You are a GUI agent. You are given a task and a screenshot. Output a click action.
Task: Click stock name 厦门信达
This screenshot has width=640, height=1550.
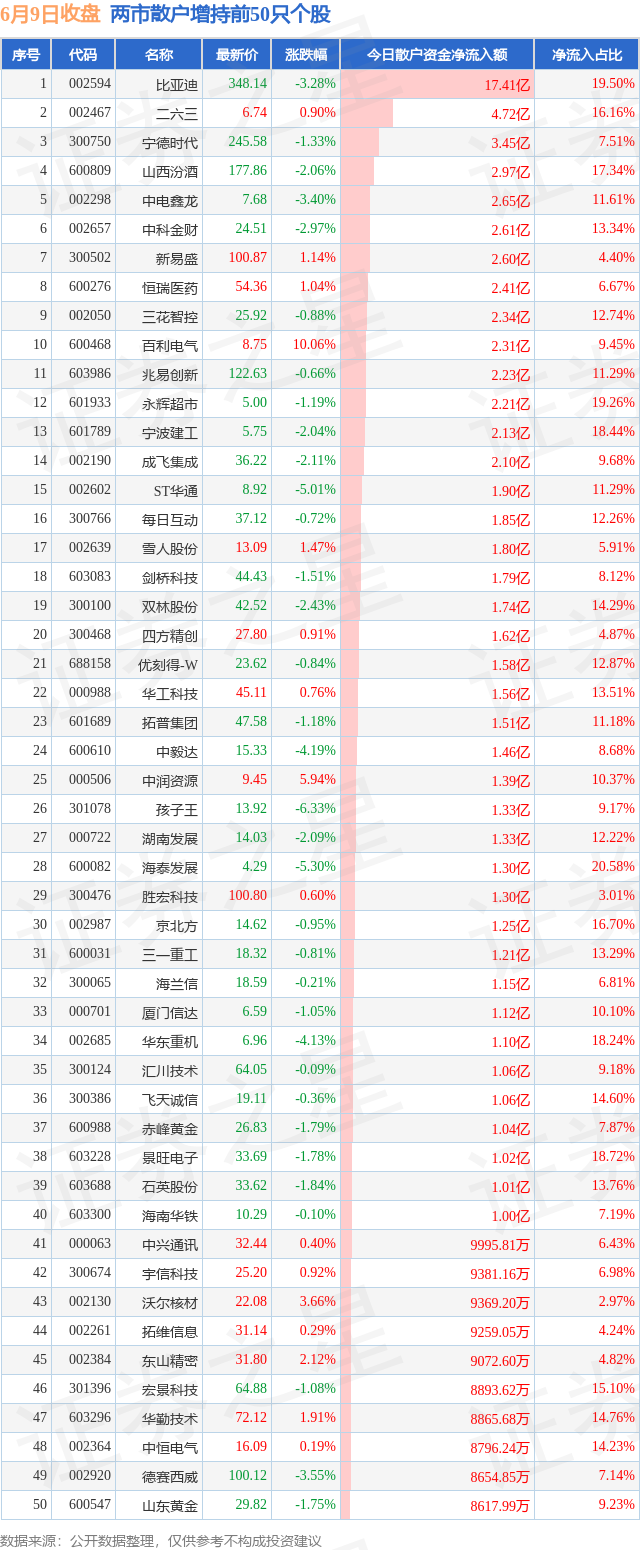[170, 1013]
